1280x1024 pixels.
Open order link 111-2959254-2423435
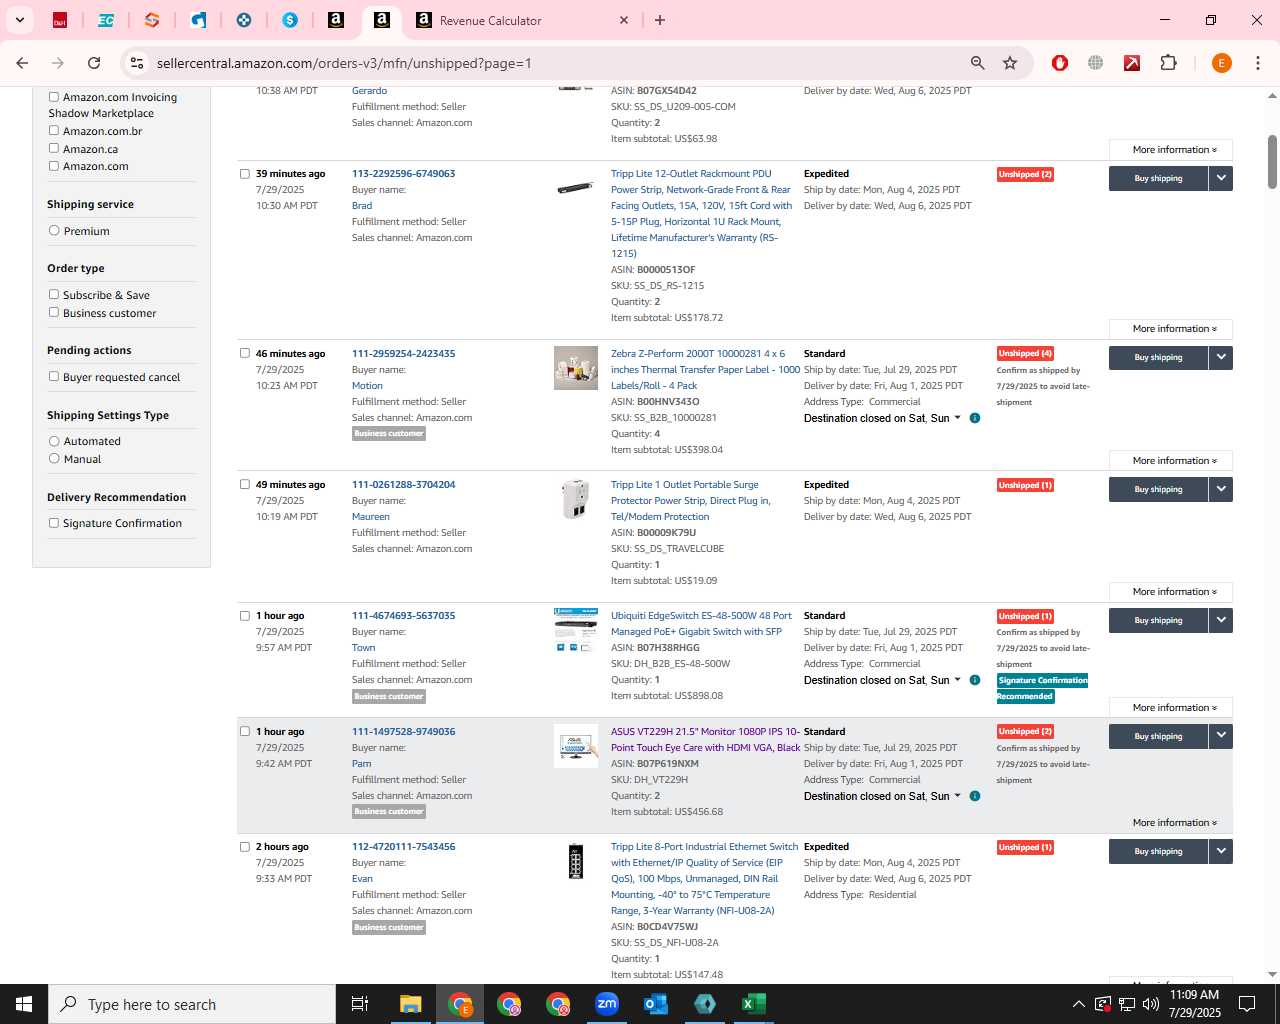pos(403,353)
